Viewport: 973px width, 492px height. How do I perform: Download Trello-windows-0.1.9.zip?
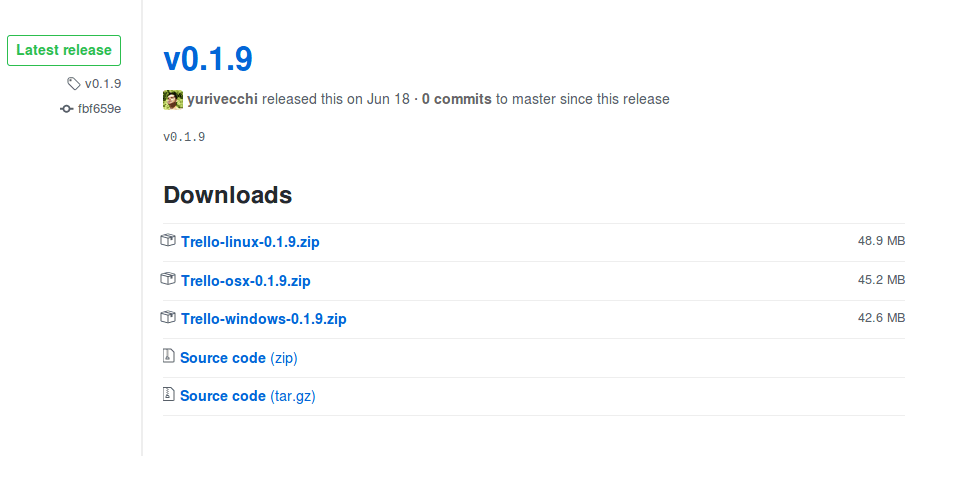(263, 319)
